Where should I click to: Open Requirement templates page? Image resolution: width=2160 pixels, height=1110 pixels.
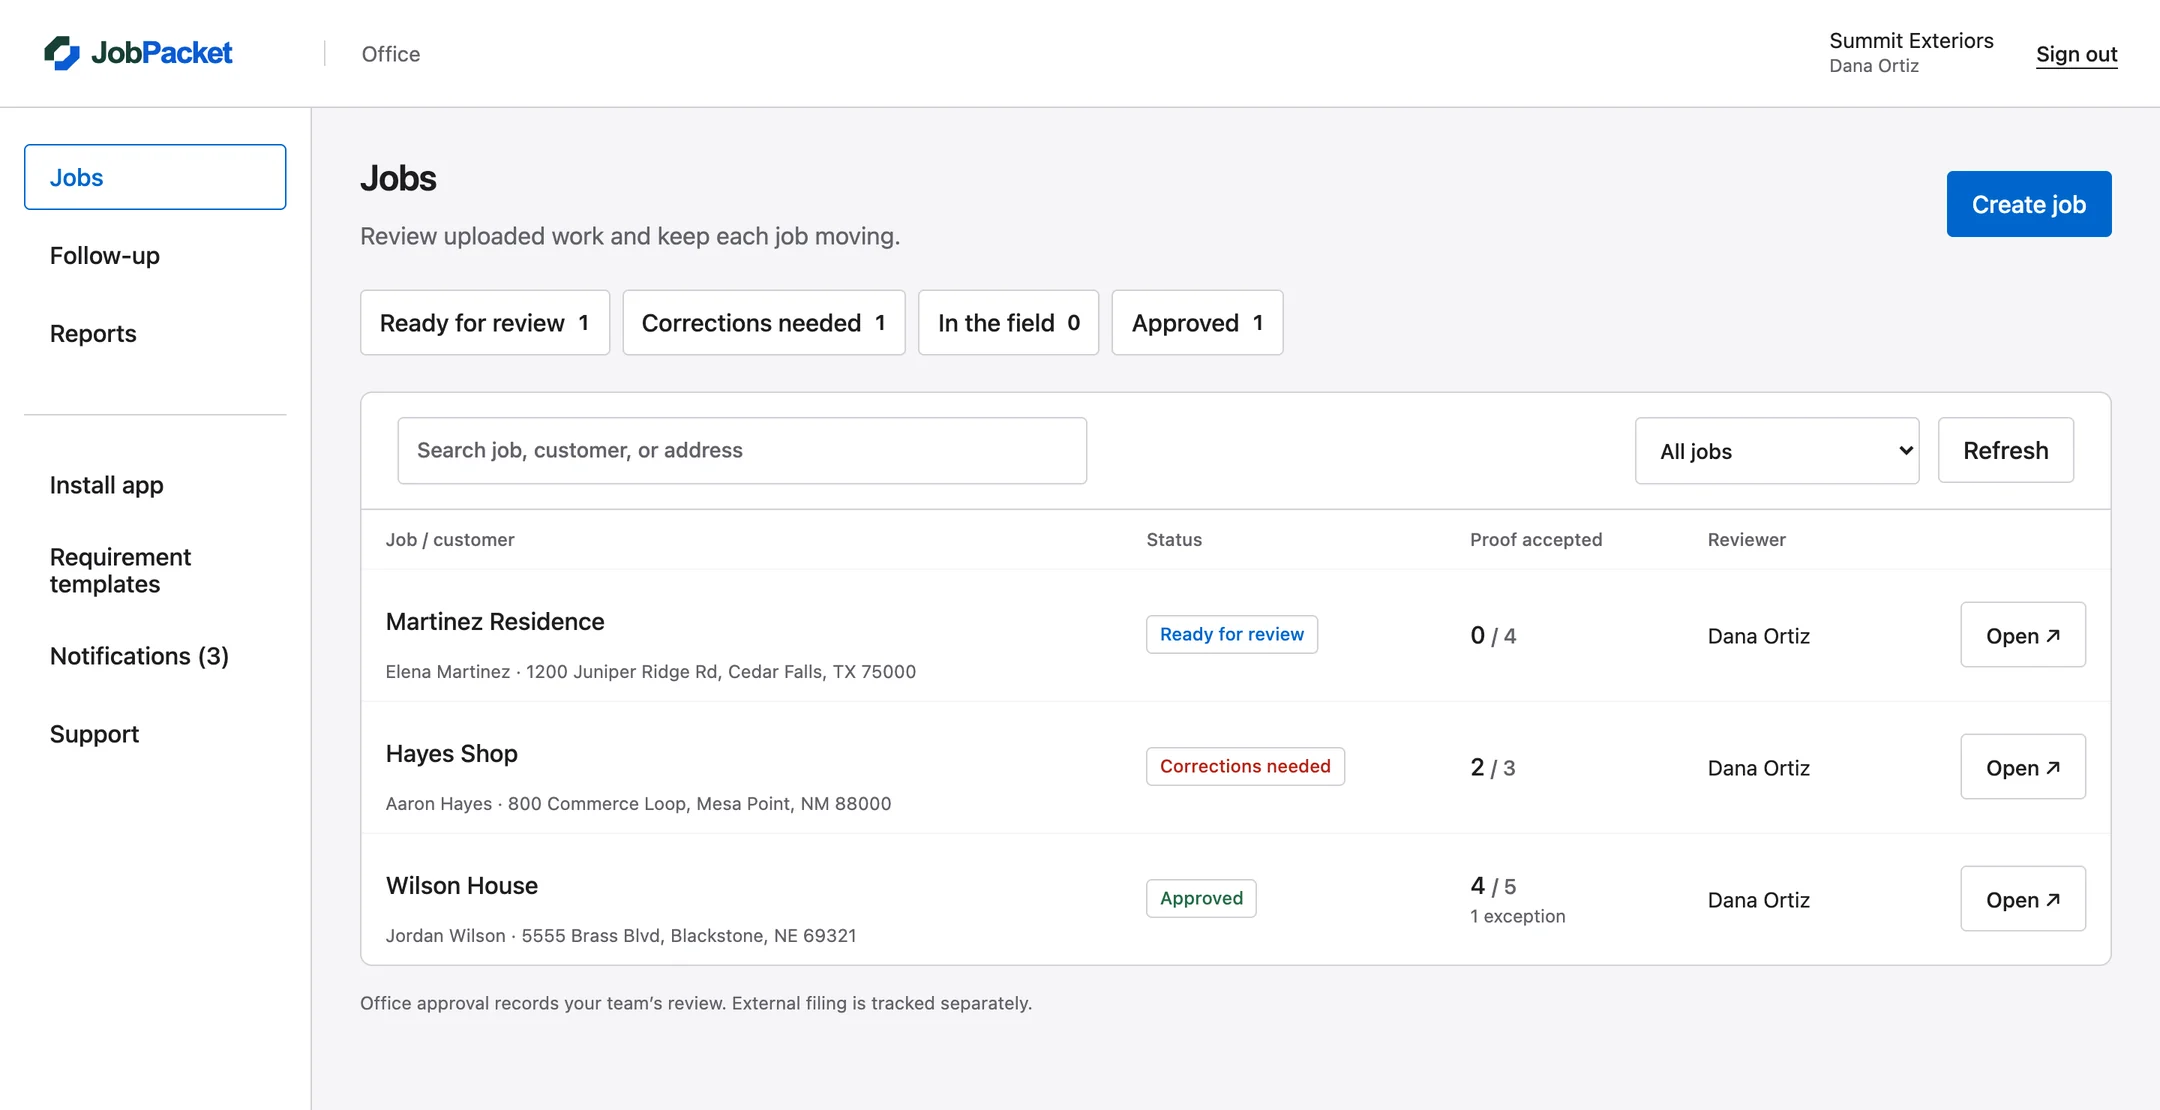tap(120, 570)
